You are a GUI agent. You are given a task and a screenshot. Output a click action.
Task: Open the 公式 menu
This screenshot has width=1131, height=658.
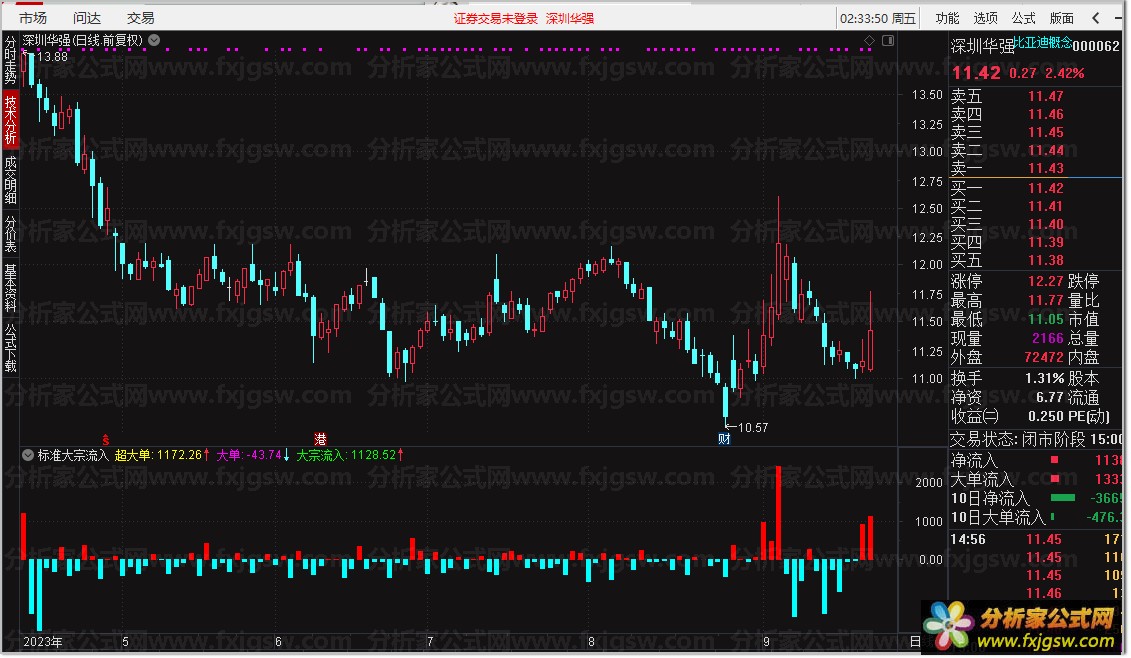(1024, 18)
